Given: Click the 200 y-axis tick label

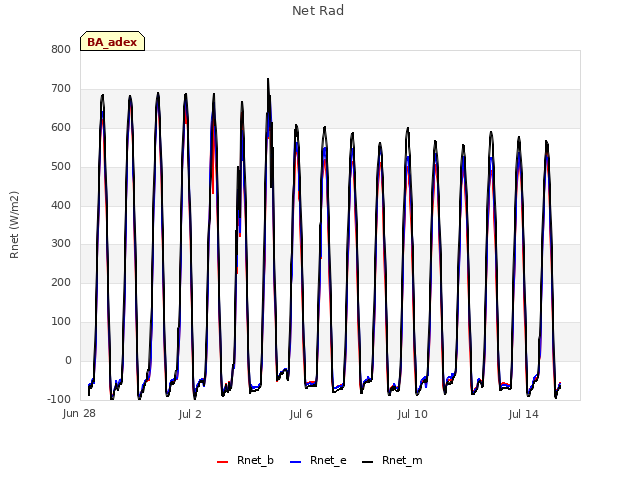Looking at the screenshot, I should click(61, 282).
